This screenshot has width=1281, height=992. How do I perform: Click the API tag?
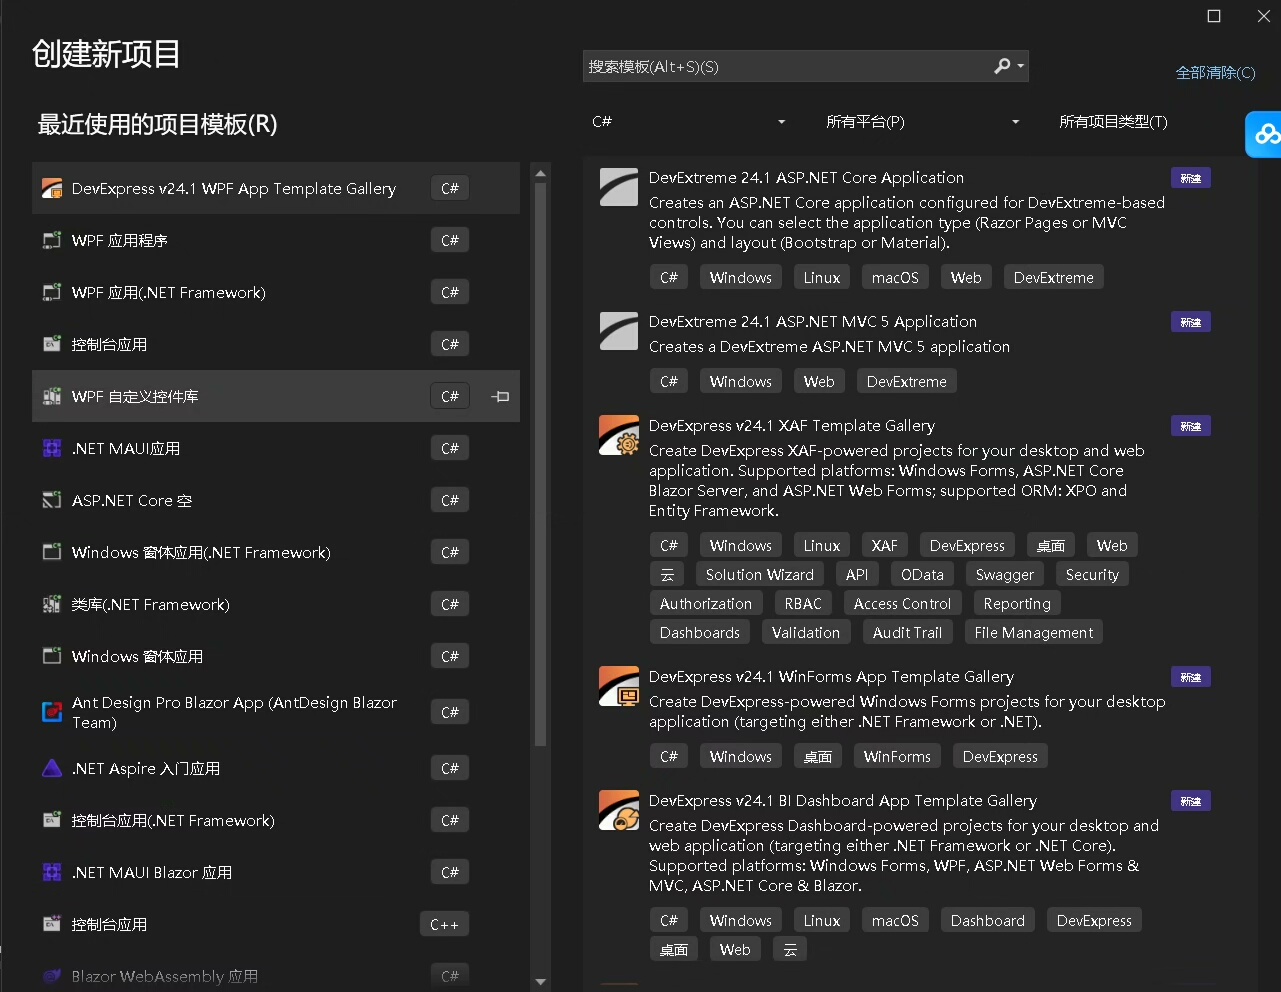coord(857,575)
